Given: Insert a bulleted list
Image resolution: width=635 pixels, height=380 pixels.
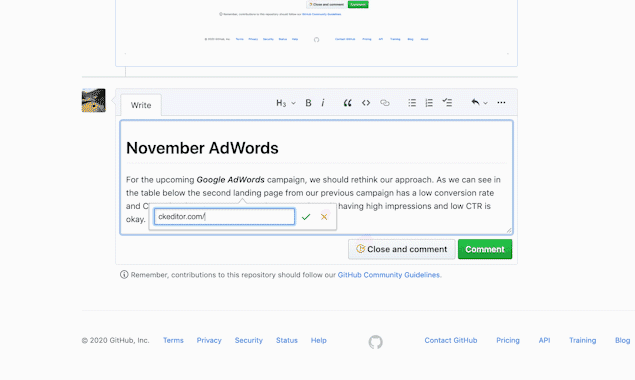Looking at the screenshot, I should click(x=412, y=103).
